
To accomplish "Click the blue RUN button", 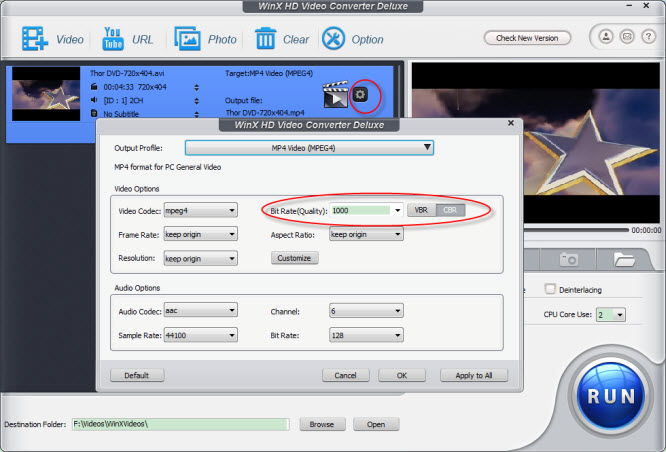I will coord(610,396).
